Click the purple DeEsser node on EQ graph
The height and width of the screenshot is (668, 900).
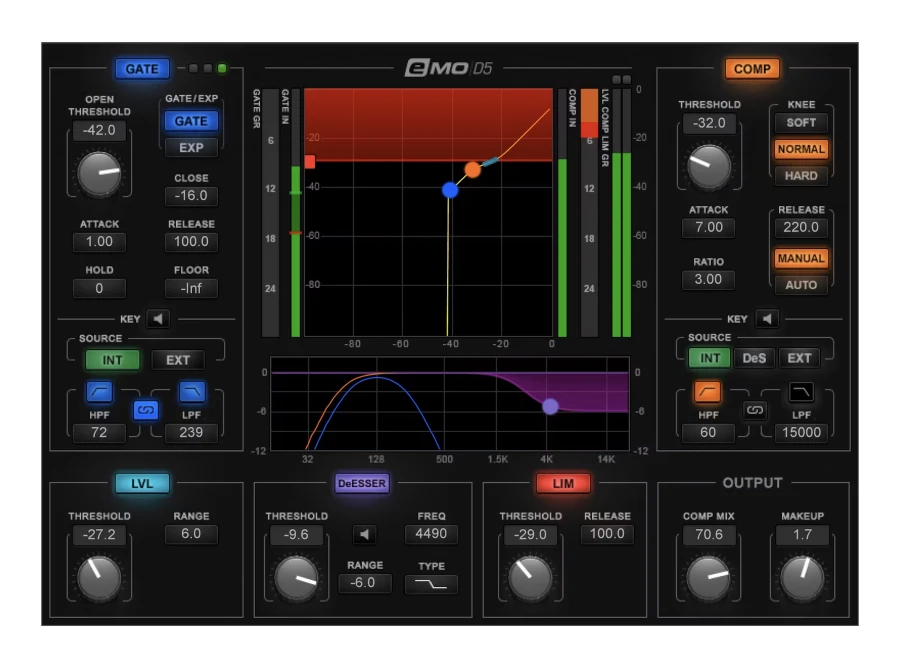point(550,406)
